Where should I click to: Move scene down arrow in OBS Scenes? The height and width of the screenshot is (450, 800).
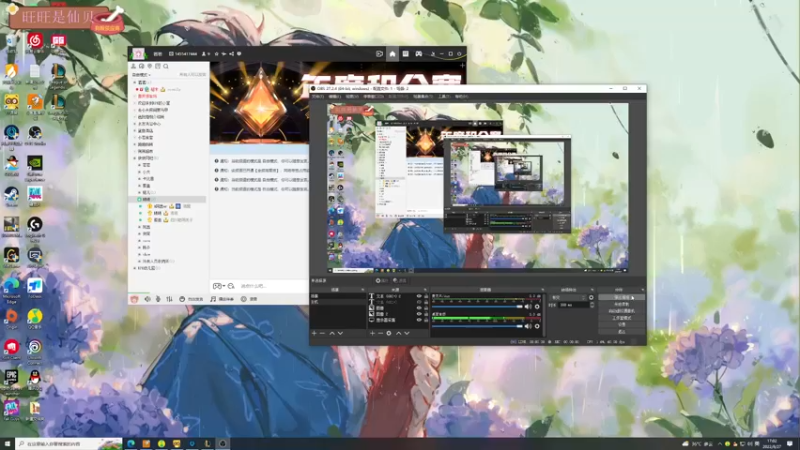(340, 333)
